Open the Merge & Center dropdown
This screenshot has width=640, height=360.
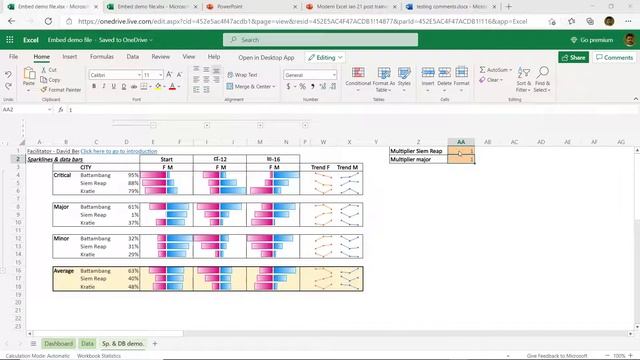(273, 87)
